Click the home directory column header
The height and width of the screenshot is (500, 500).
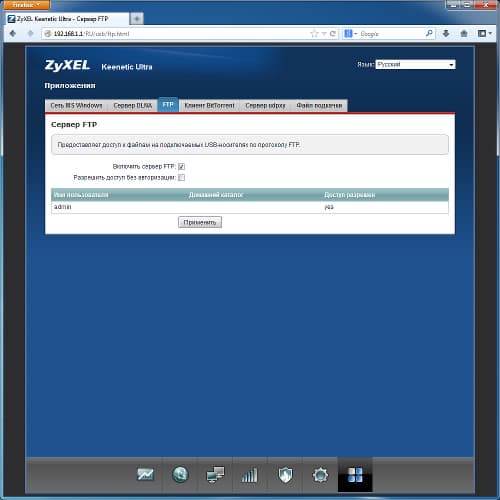(x=216, y=195)
